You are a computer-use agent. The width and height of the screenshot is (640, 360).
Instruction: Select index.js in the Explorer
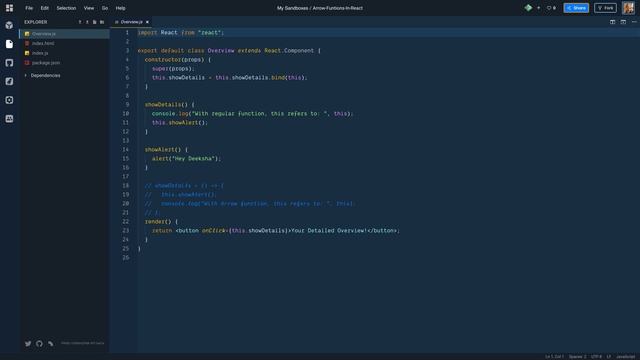point(64,53)
